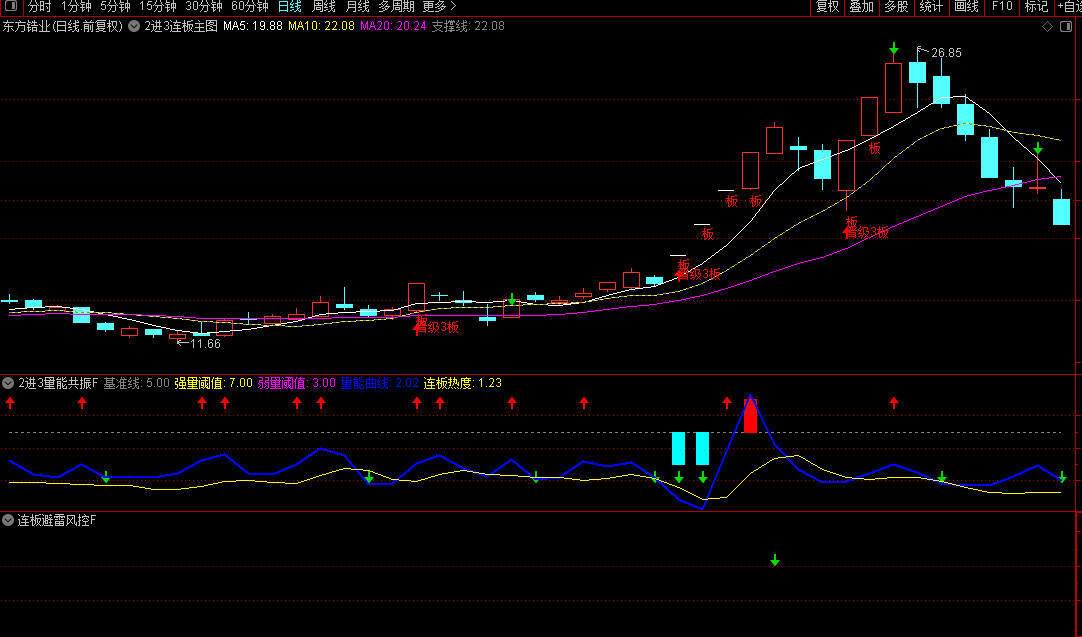Switch to 1分钟 period
1082x637 pixels.
point(76,6)
